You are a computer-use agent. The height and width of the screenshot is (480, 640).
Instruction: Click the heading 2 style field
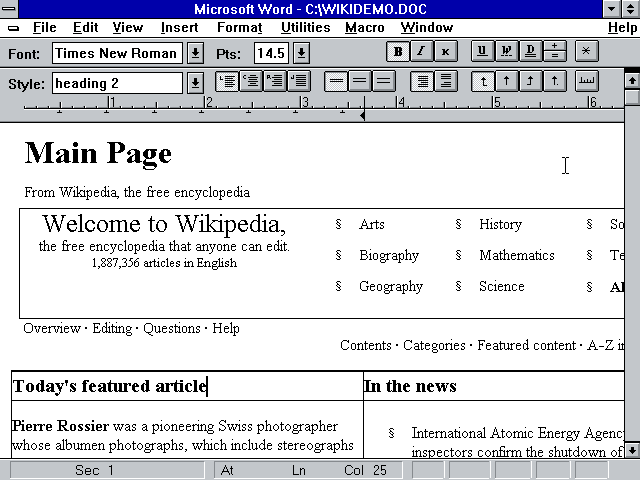tap(117, 83)
